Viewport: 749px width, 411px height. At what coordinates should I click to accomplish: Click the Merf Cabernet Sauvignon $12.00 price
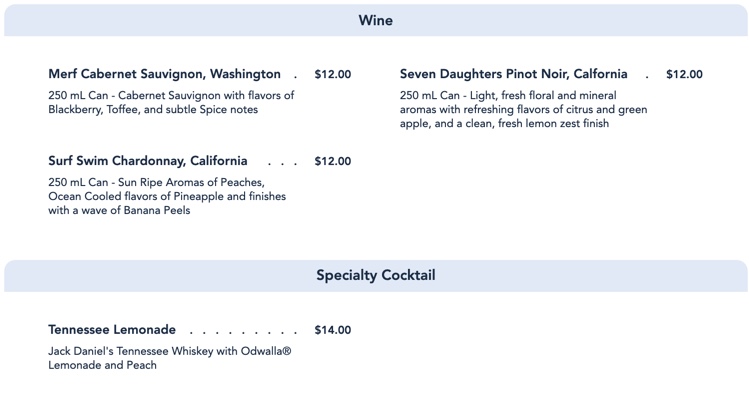coord(332,75)
